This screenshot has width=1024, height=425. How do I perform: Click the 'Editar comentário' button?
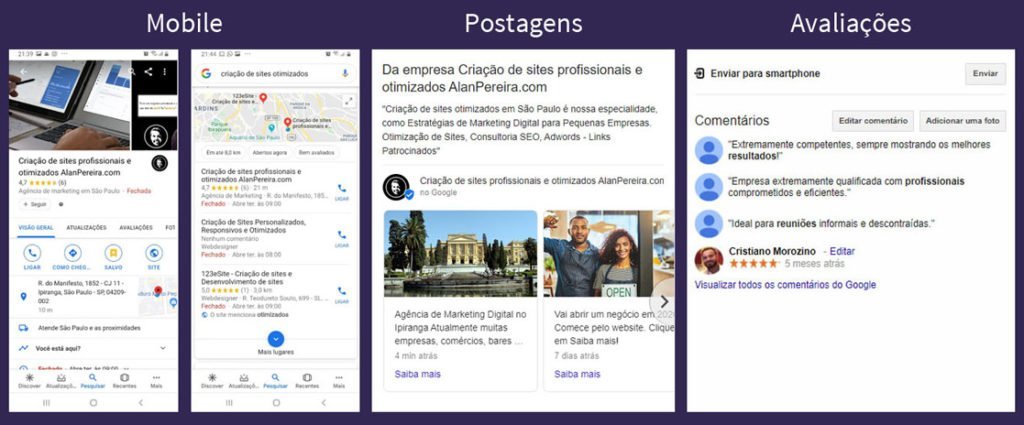tap(872, 121)
